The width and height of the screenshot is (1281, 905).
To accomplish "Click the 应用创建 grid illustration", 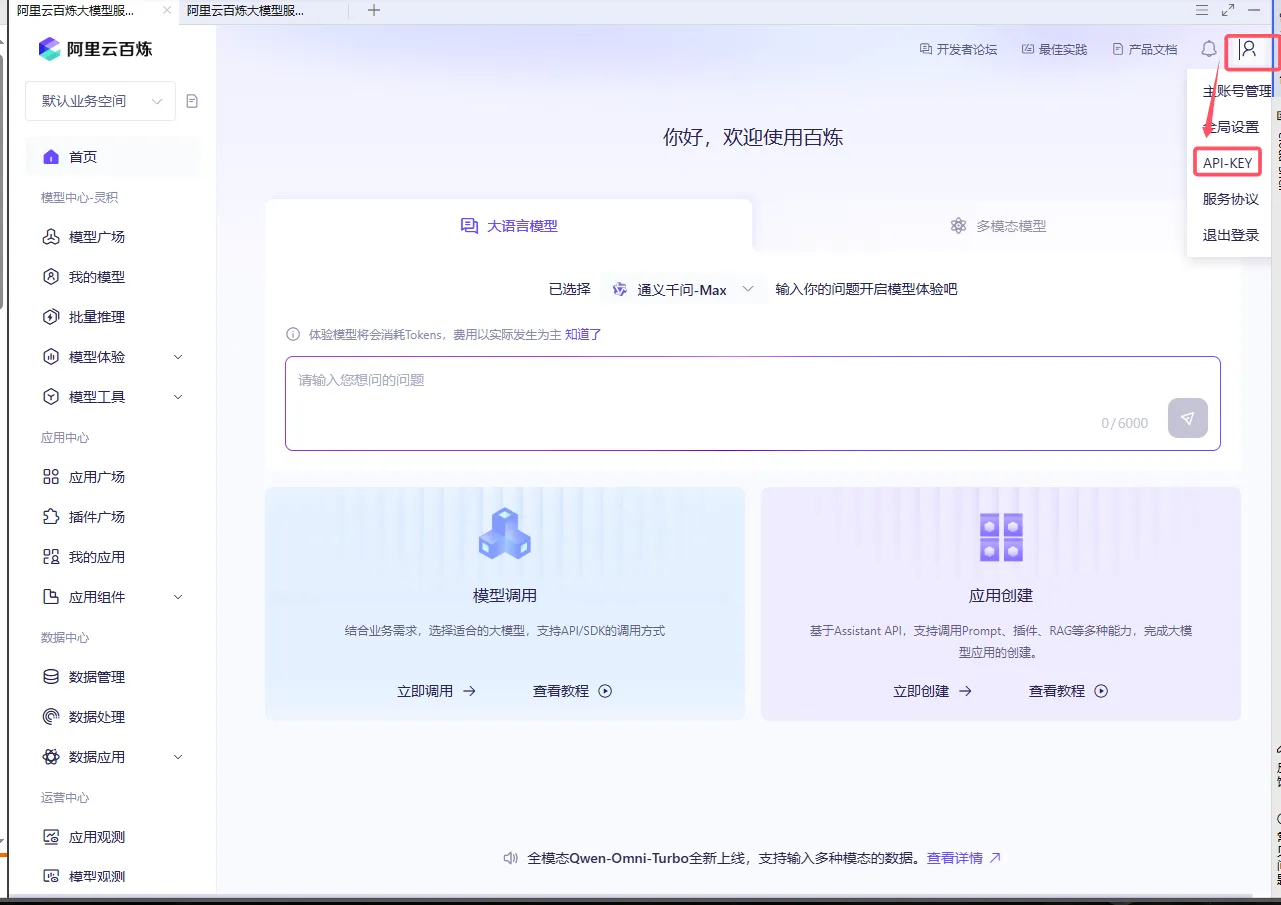I will tap(1001, 537).
